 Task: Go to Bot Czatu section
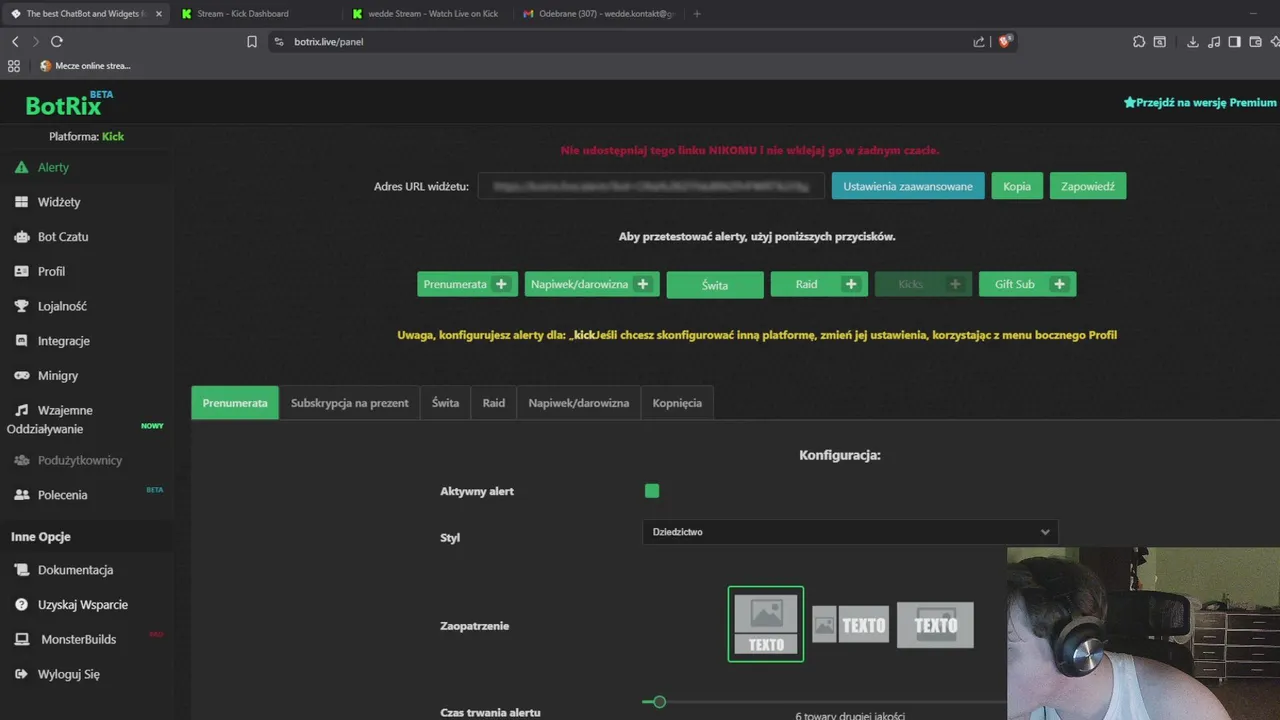(x=63, y=237)
